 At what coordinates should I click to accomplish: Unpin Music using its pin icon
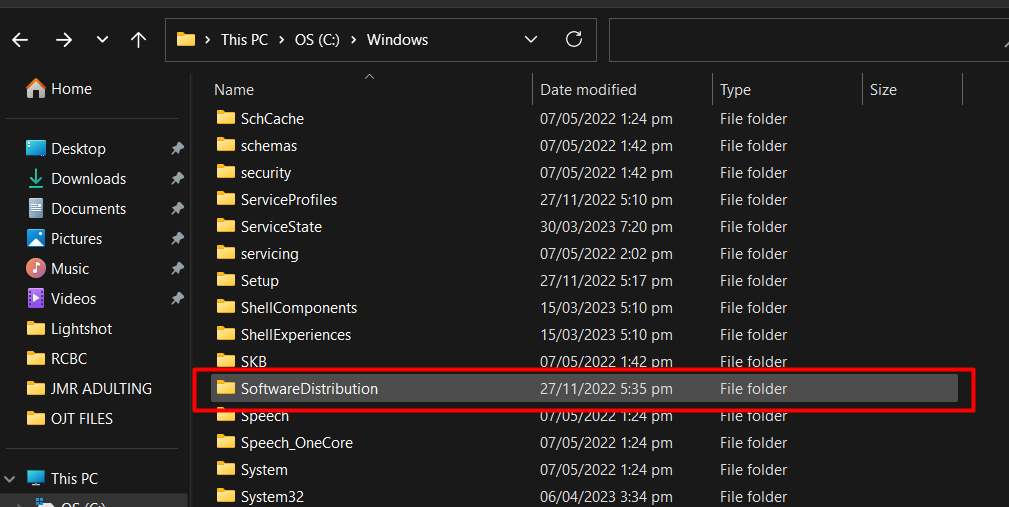click(x=177, y=269)
